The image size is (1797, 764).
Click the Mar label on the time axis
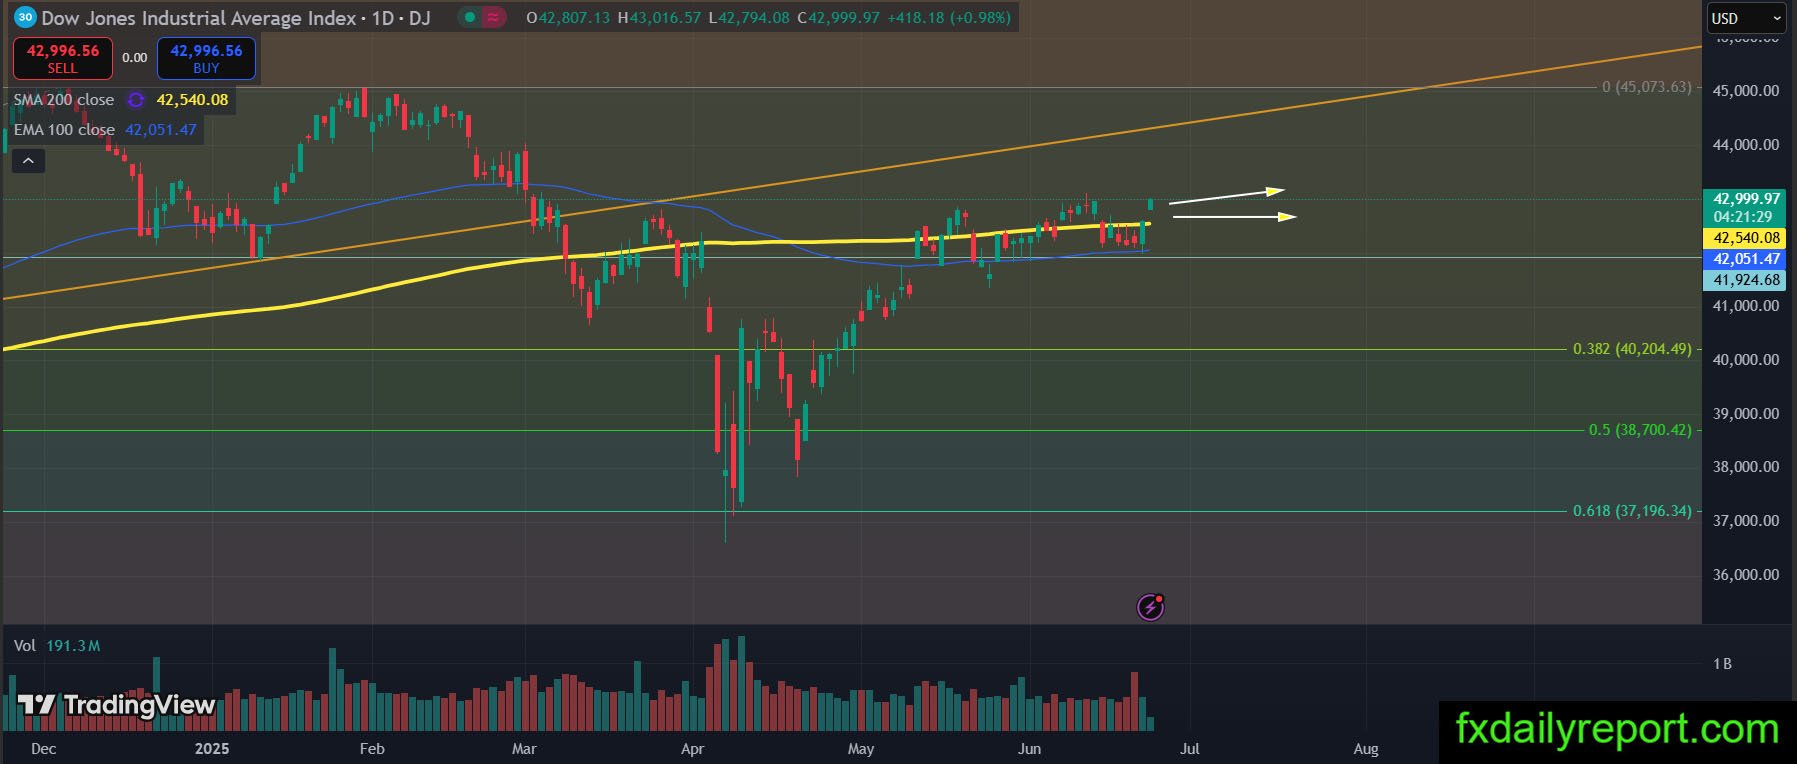pos(524,749)
